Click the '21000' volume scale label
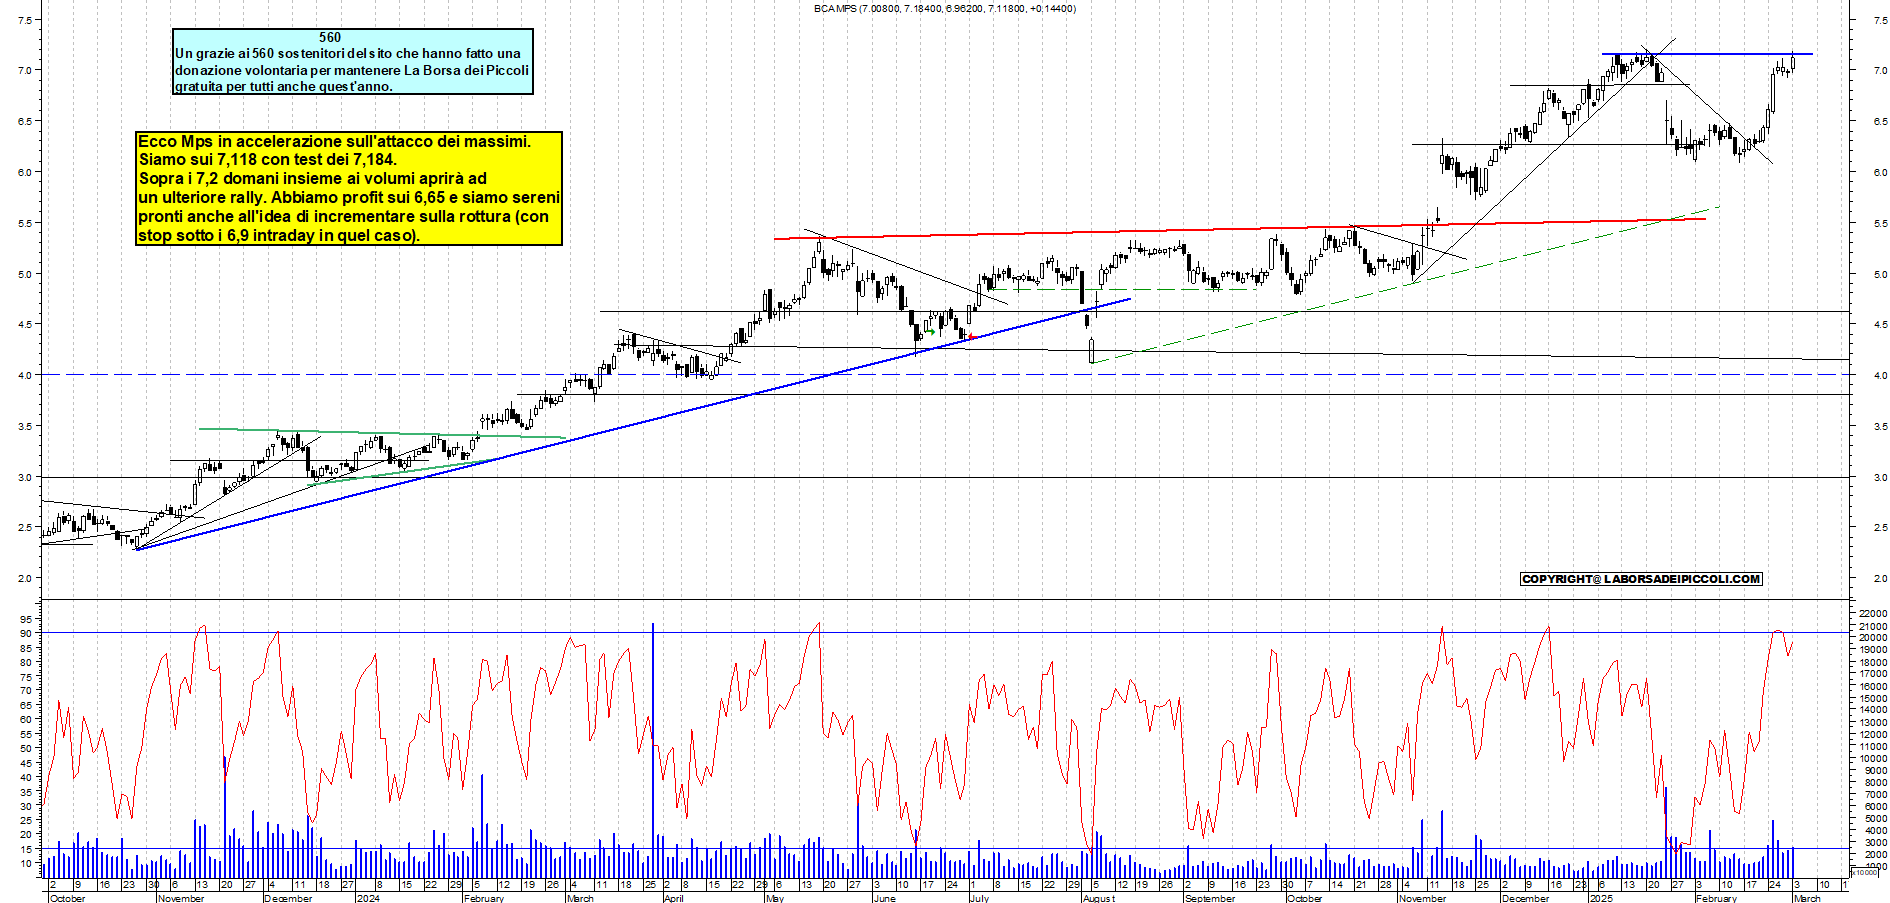 click(1873, 625)
